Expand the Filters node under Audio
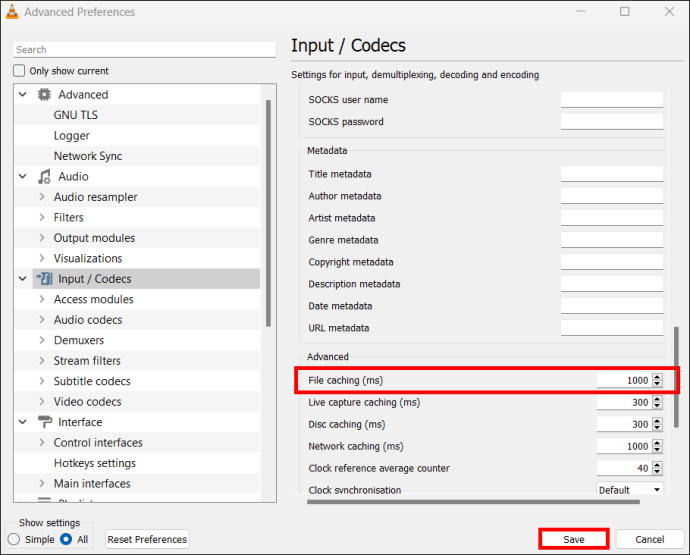690x555 pixels. (x=42, y=217)
